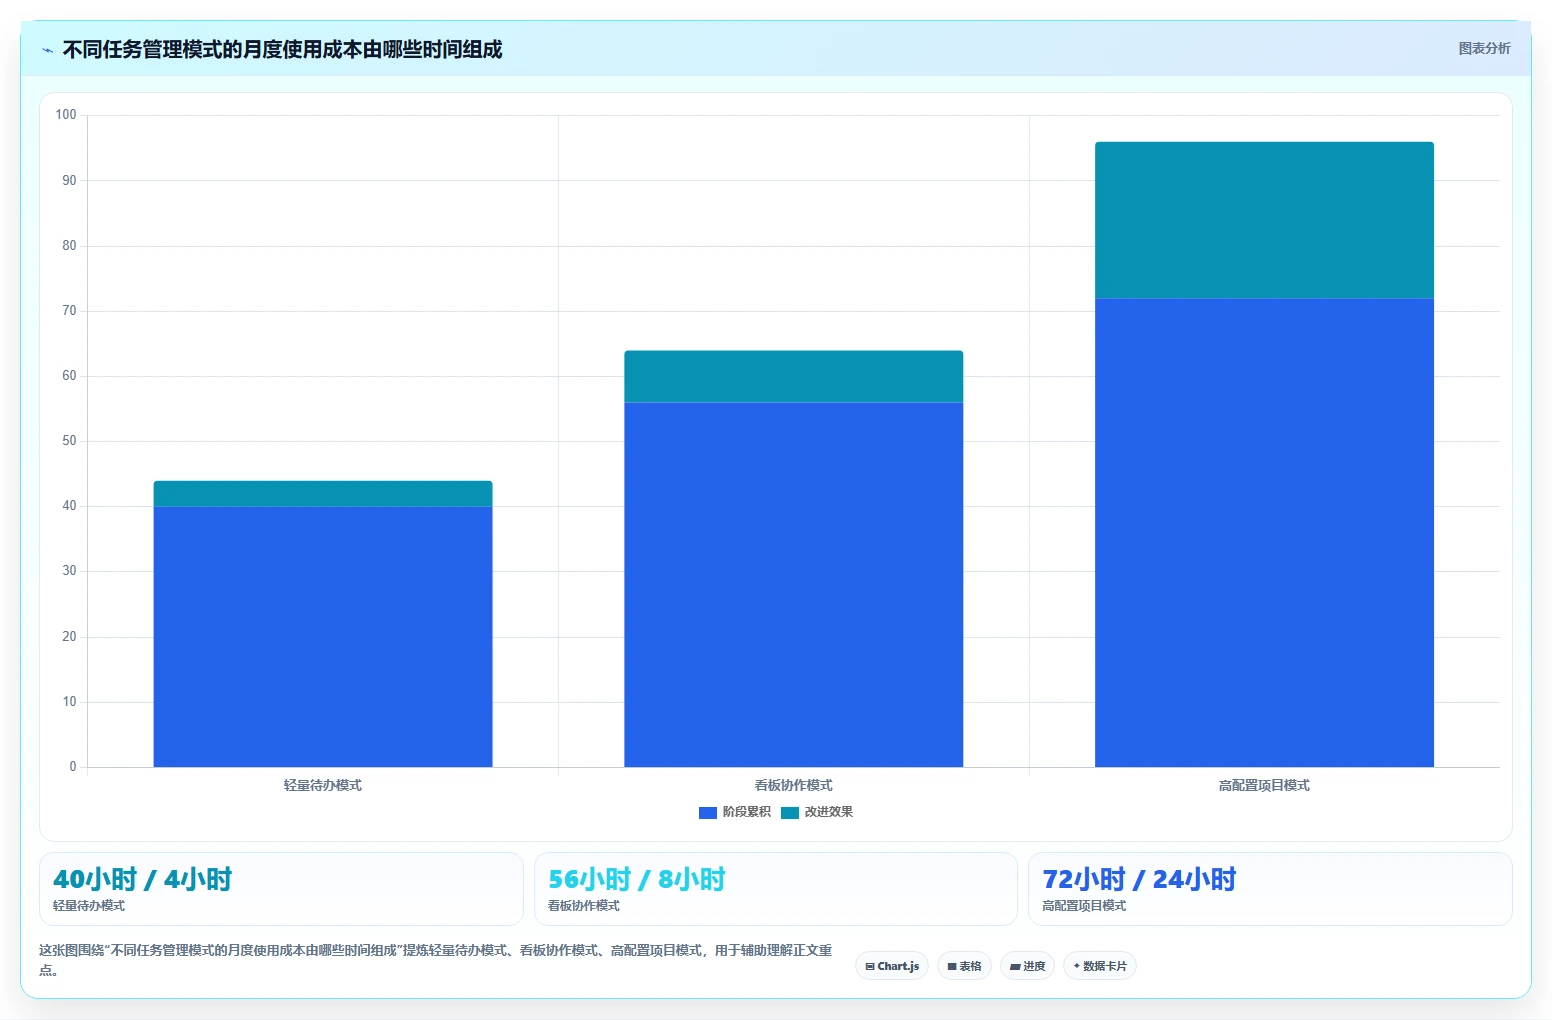
Task: Click 轻量待办模式 caption under 40小时 card
Action: tap(89, 905)
